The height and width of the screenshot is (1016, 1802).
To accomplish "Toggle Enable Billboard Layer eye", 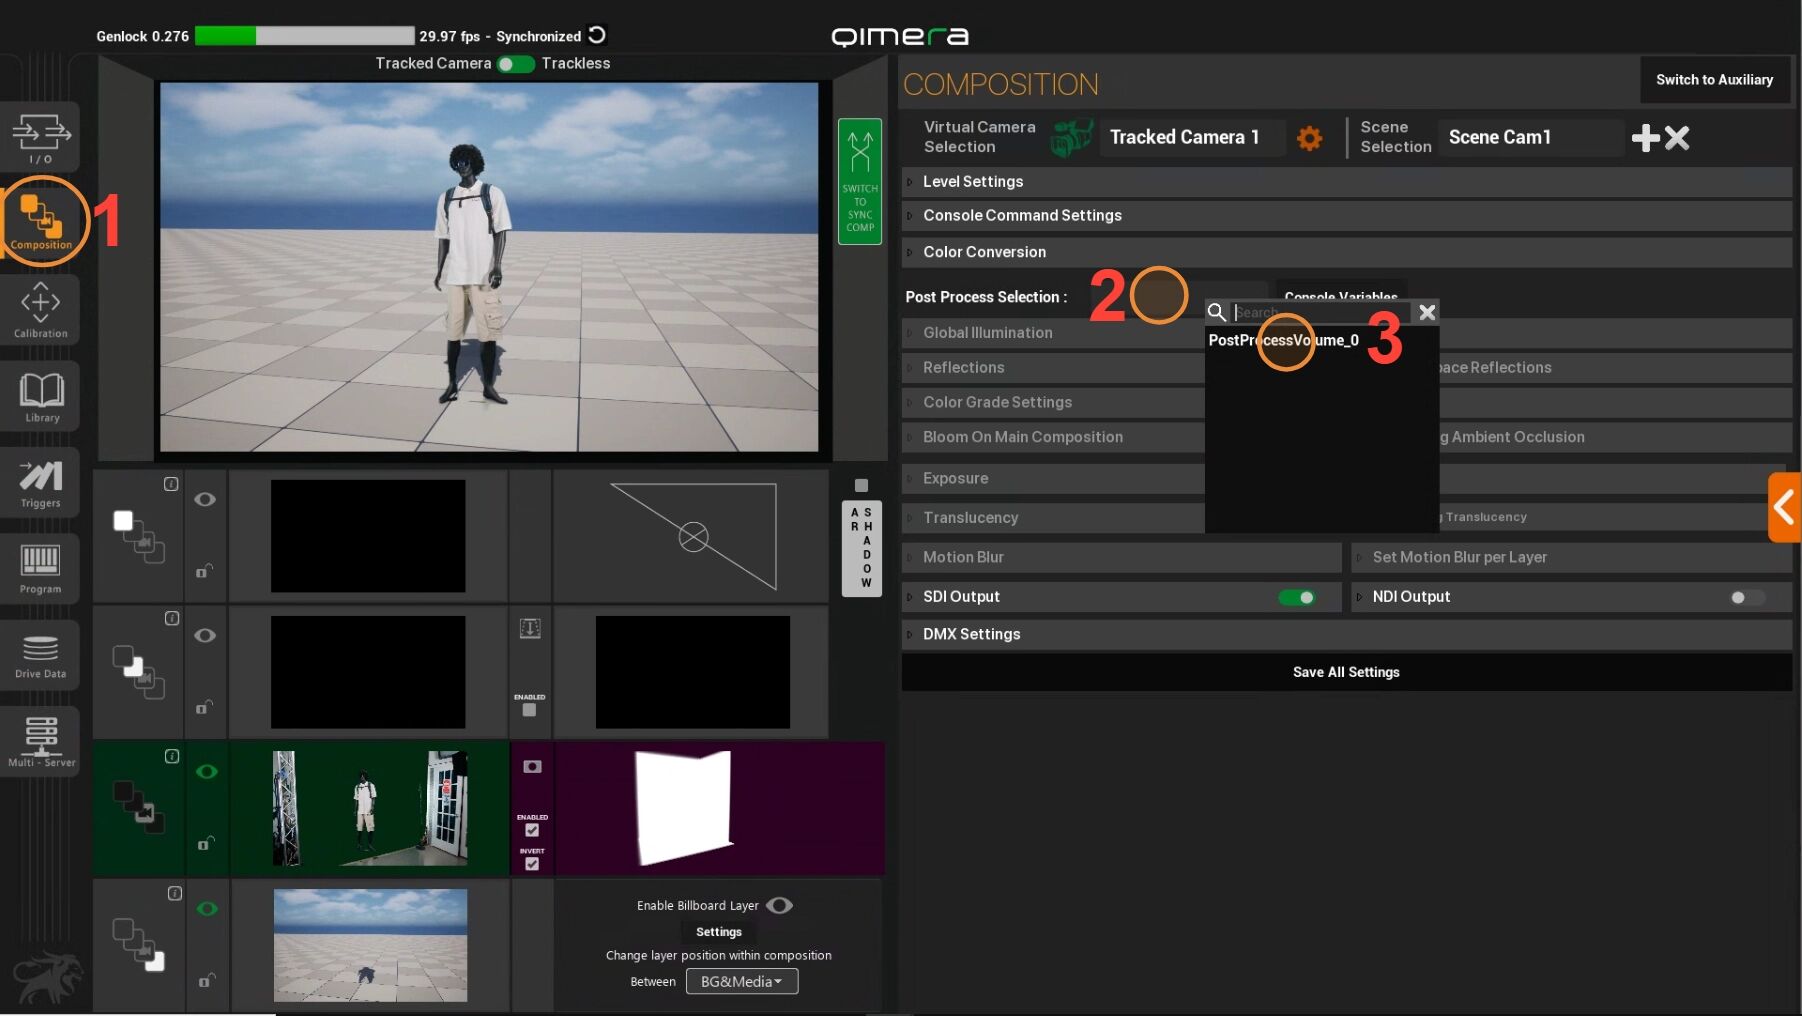I will click(779, 905).
